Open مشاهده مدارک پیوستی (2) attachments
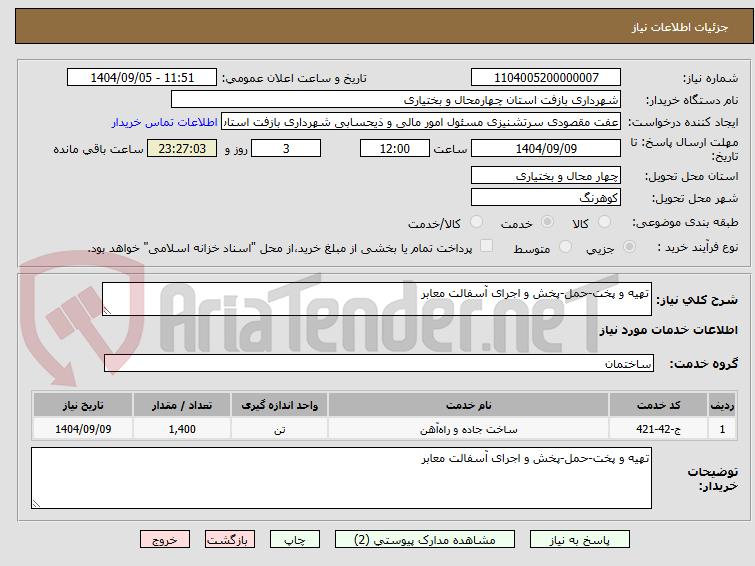Viewport: 755px width, 566px height. (425, 540)
